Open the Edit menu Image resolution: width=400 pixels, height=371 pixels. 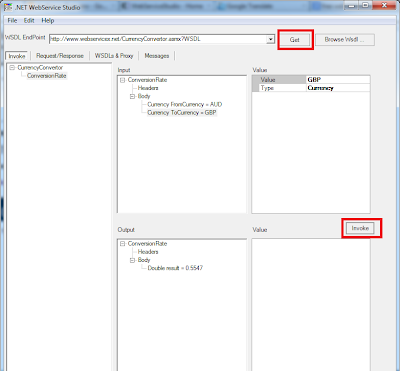click(x=29, y=20)
